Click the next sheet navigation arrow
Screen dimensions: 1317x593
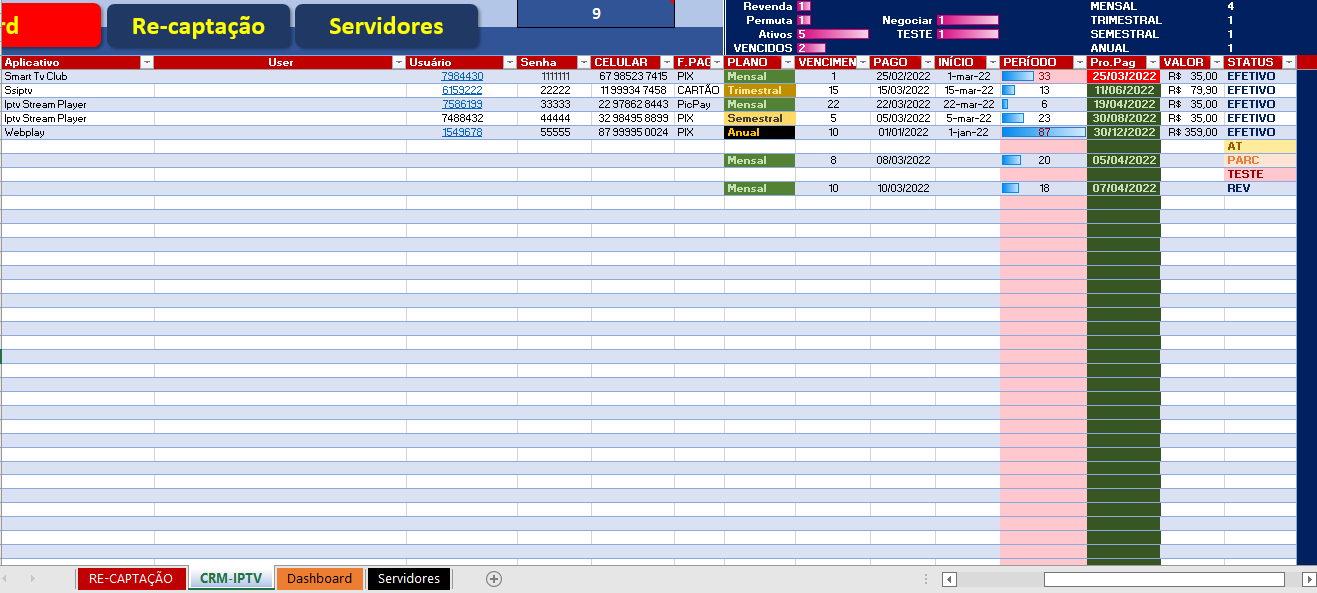coord(32,579)
